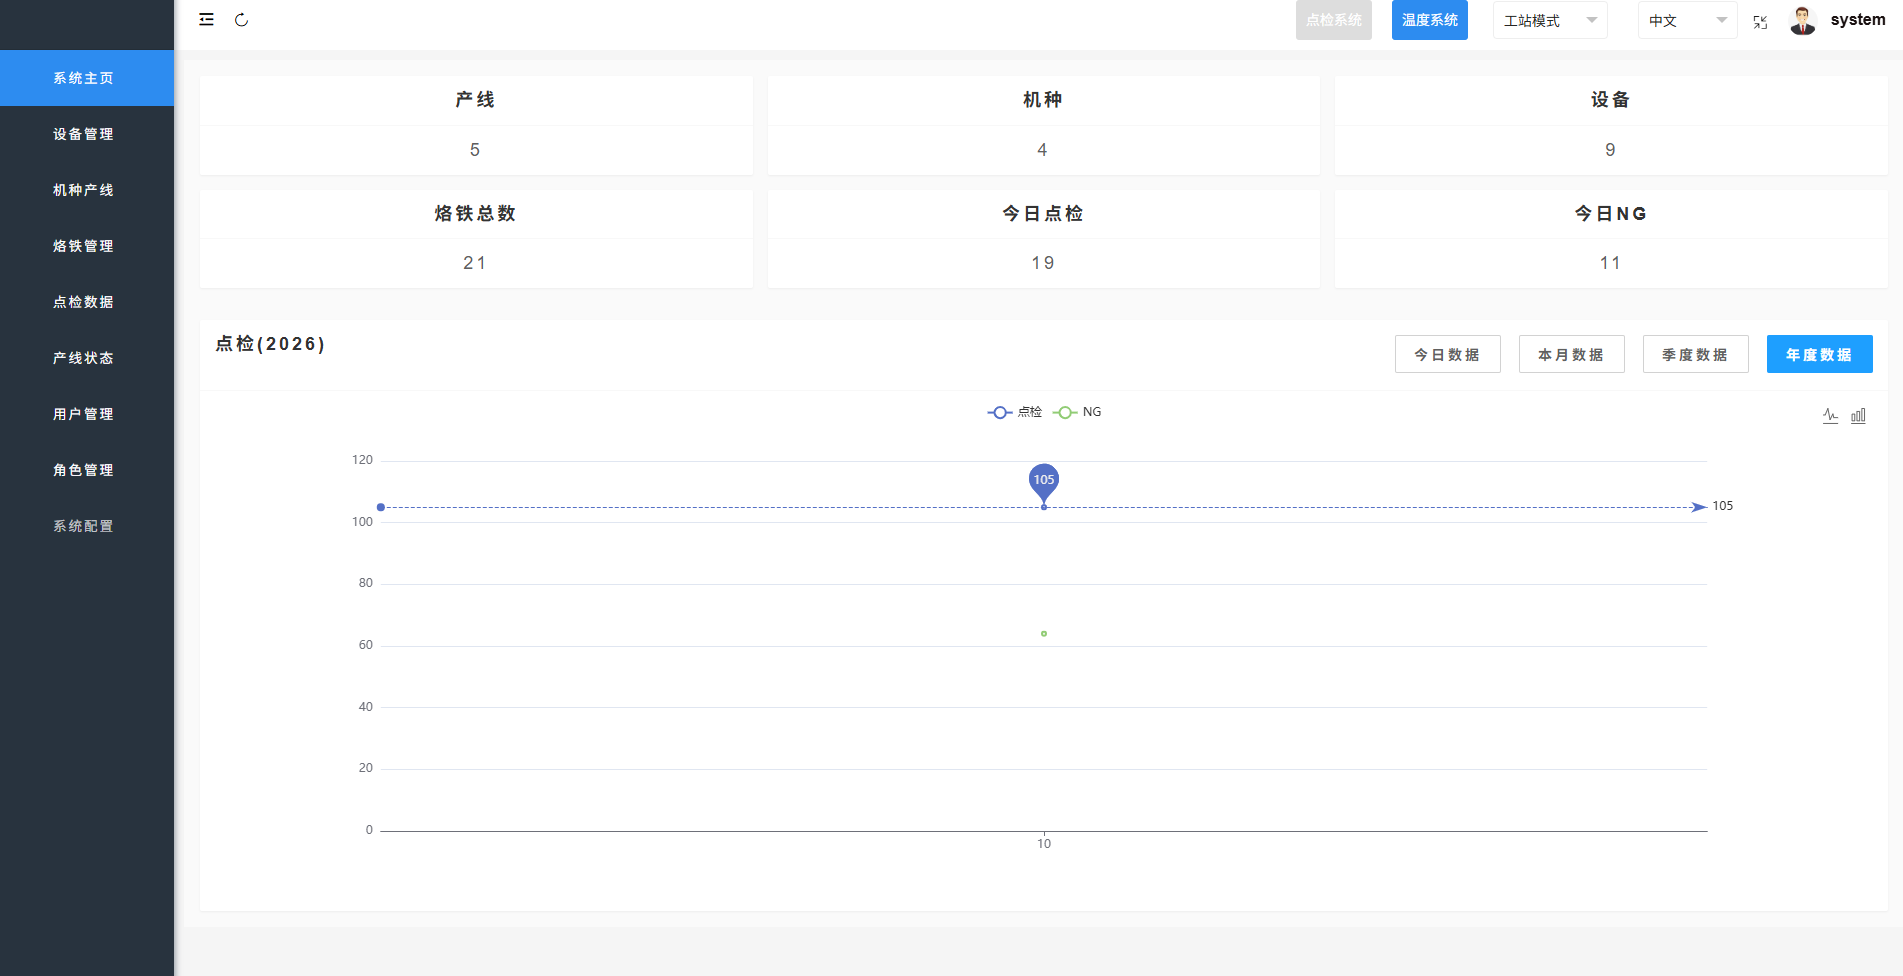Click the 烙铁总数 value 21

475,263
